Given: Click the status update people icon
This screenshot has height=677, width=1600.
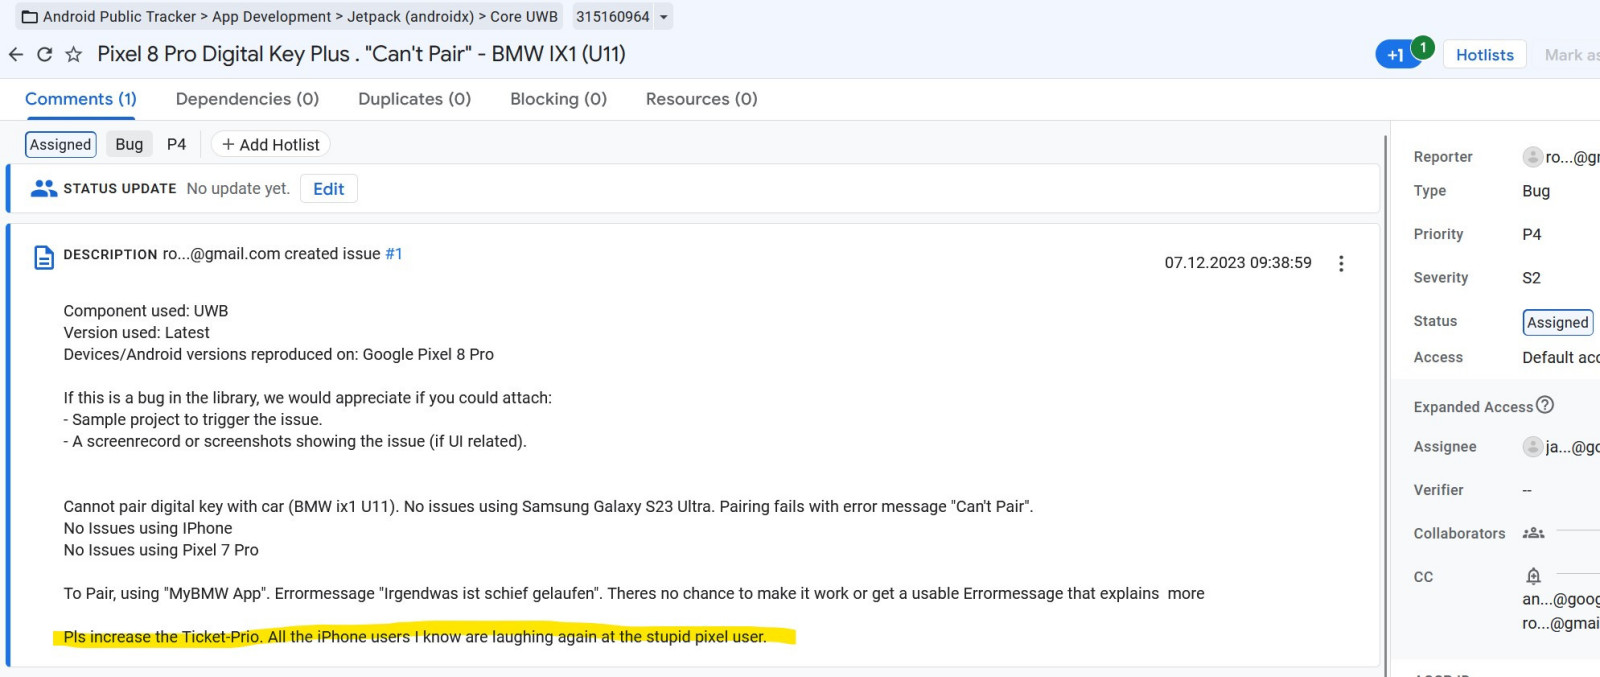Looking at the screenshot, I should pyautogui.click(x=44, y=188).
